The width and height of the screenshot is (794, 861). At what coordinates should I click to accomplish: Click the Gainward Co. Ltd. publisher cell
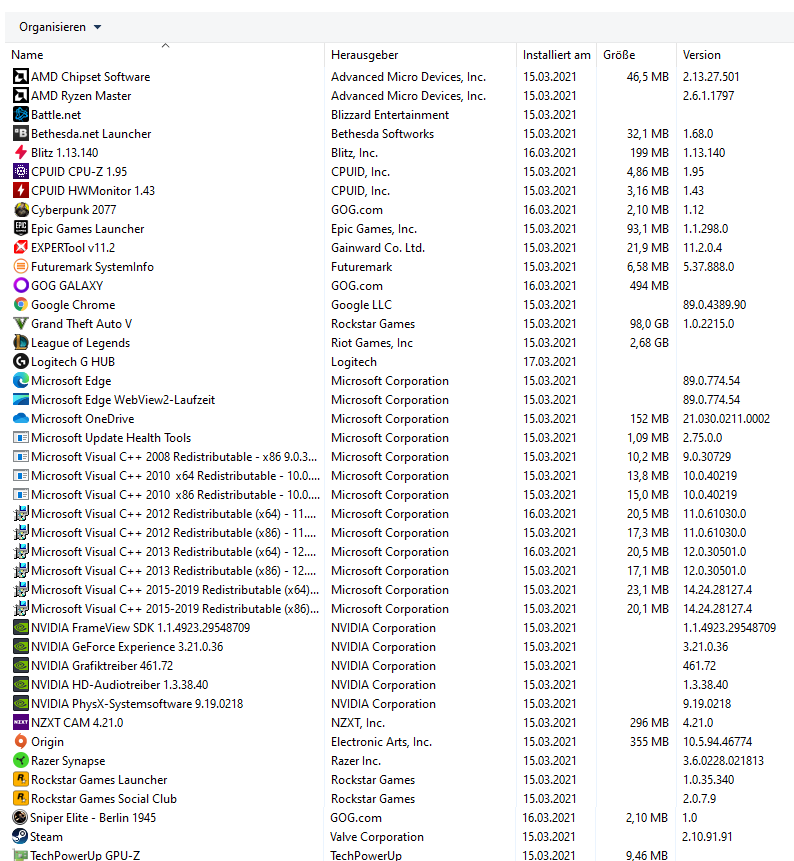378,248
